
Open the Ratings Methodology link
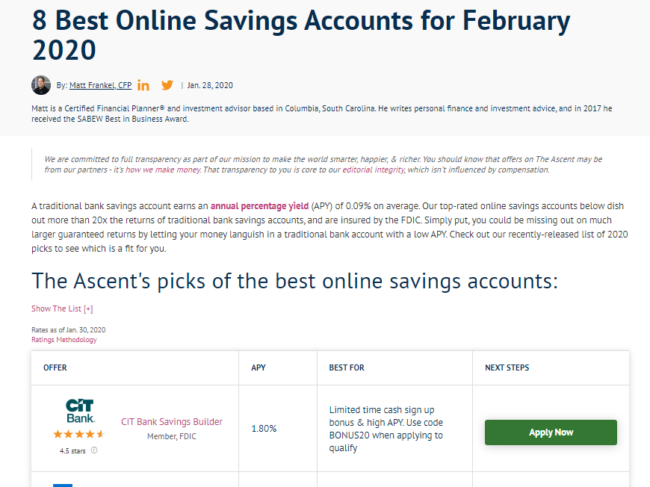[x=64, y=340]
